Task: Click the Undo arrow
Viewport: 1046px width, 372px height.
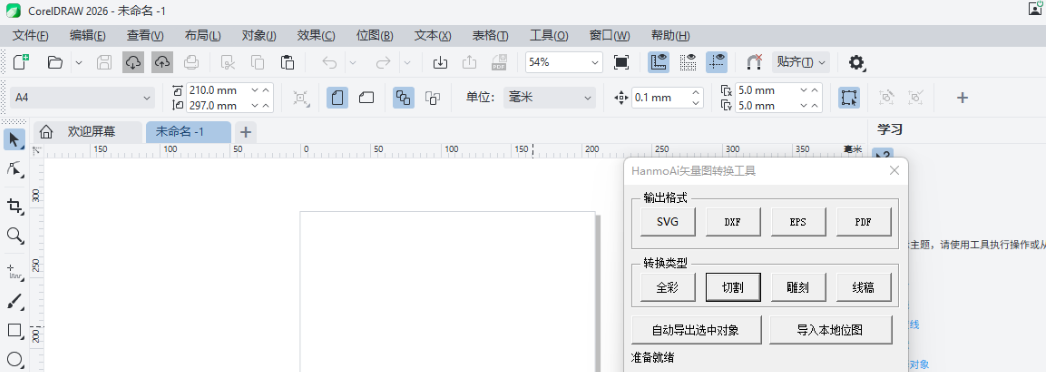Action: pyautogui.click(x=330, y=63)
